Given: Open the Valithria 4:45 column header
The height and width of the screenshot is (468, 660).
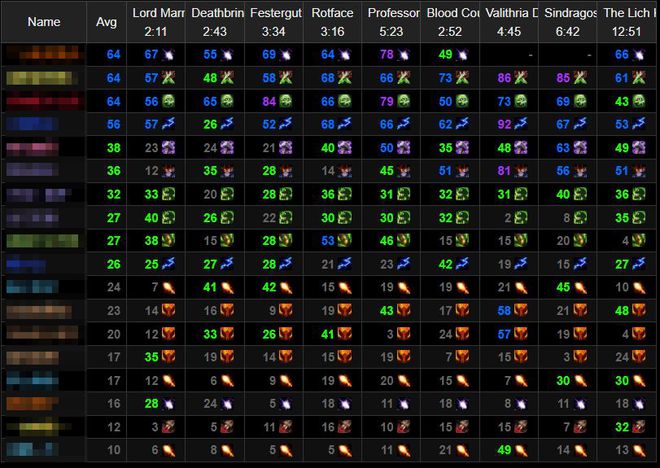Looking at the screenshot, I should pos(509,22).
